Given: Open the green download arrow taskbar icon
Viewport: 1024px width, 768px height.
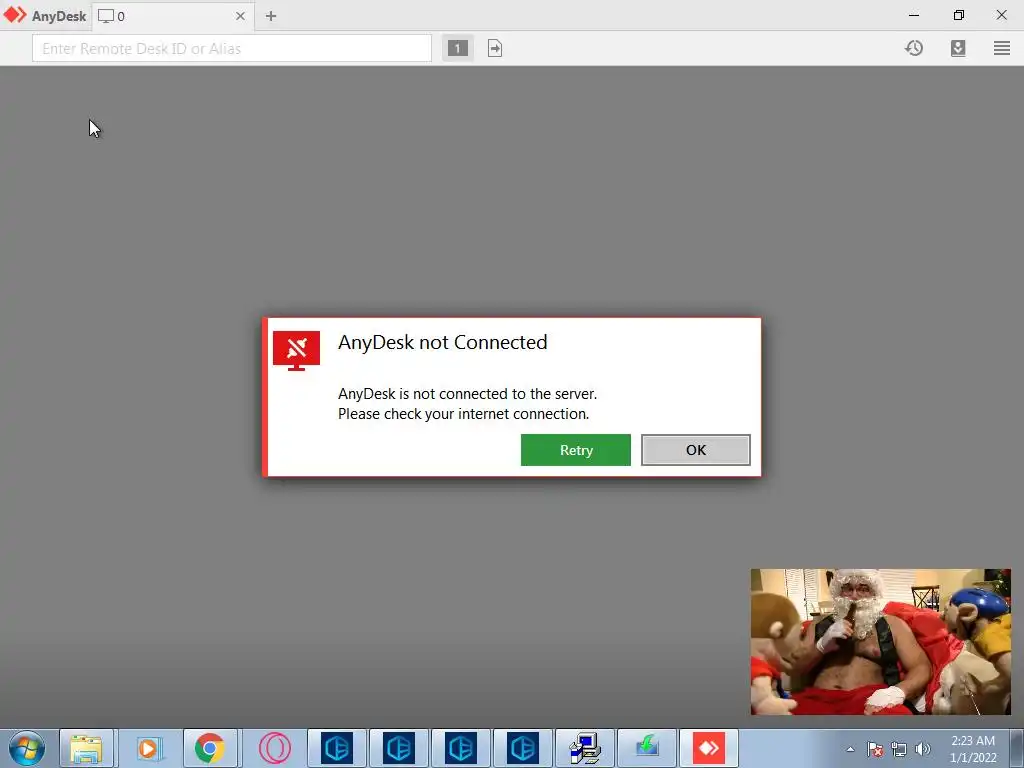Looking at the screenshot, I should tap(647, 748).
